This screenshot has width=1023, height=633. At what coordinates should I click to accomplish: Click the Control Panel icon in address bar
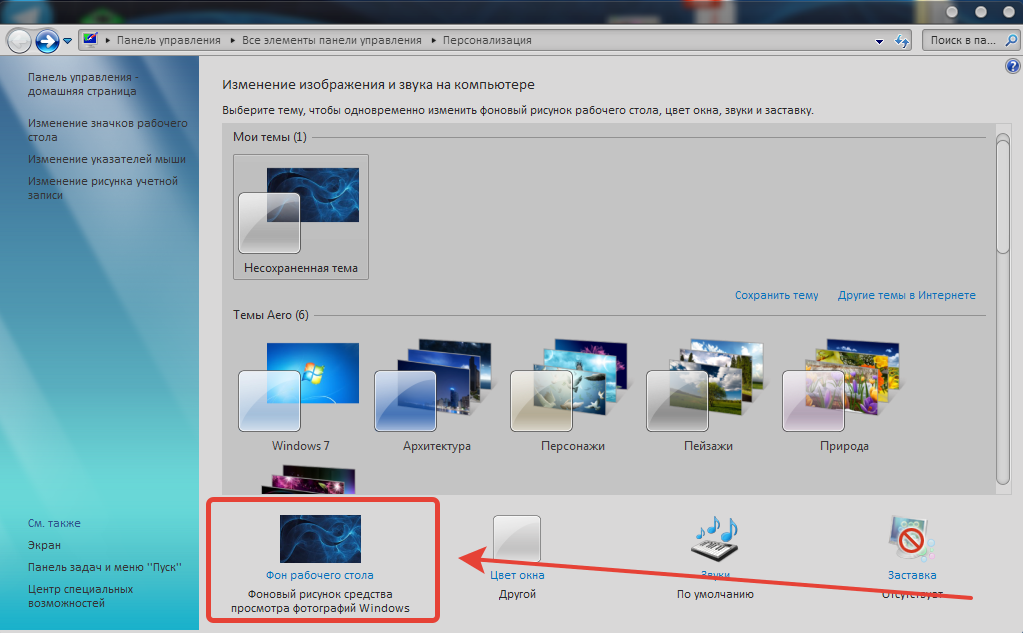point(90,40)
